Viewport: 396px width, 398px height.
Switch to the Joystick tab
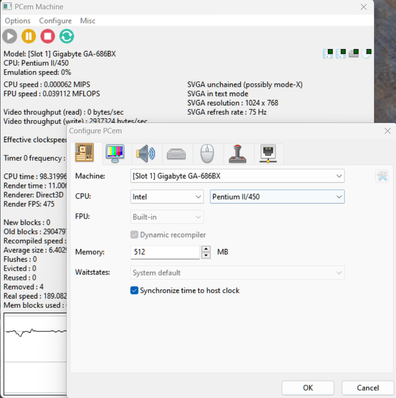238,153
